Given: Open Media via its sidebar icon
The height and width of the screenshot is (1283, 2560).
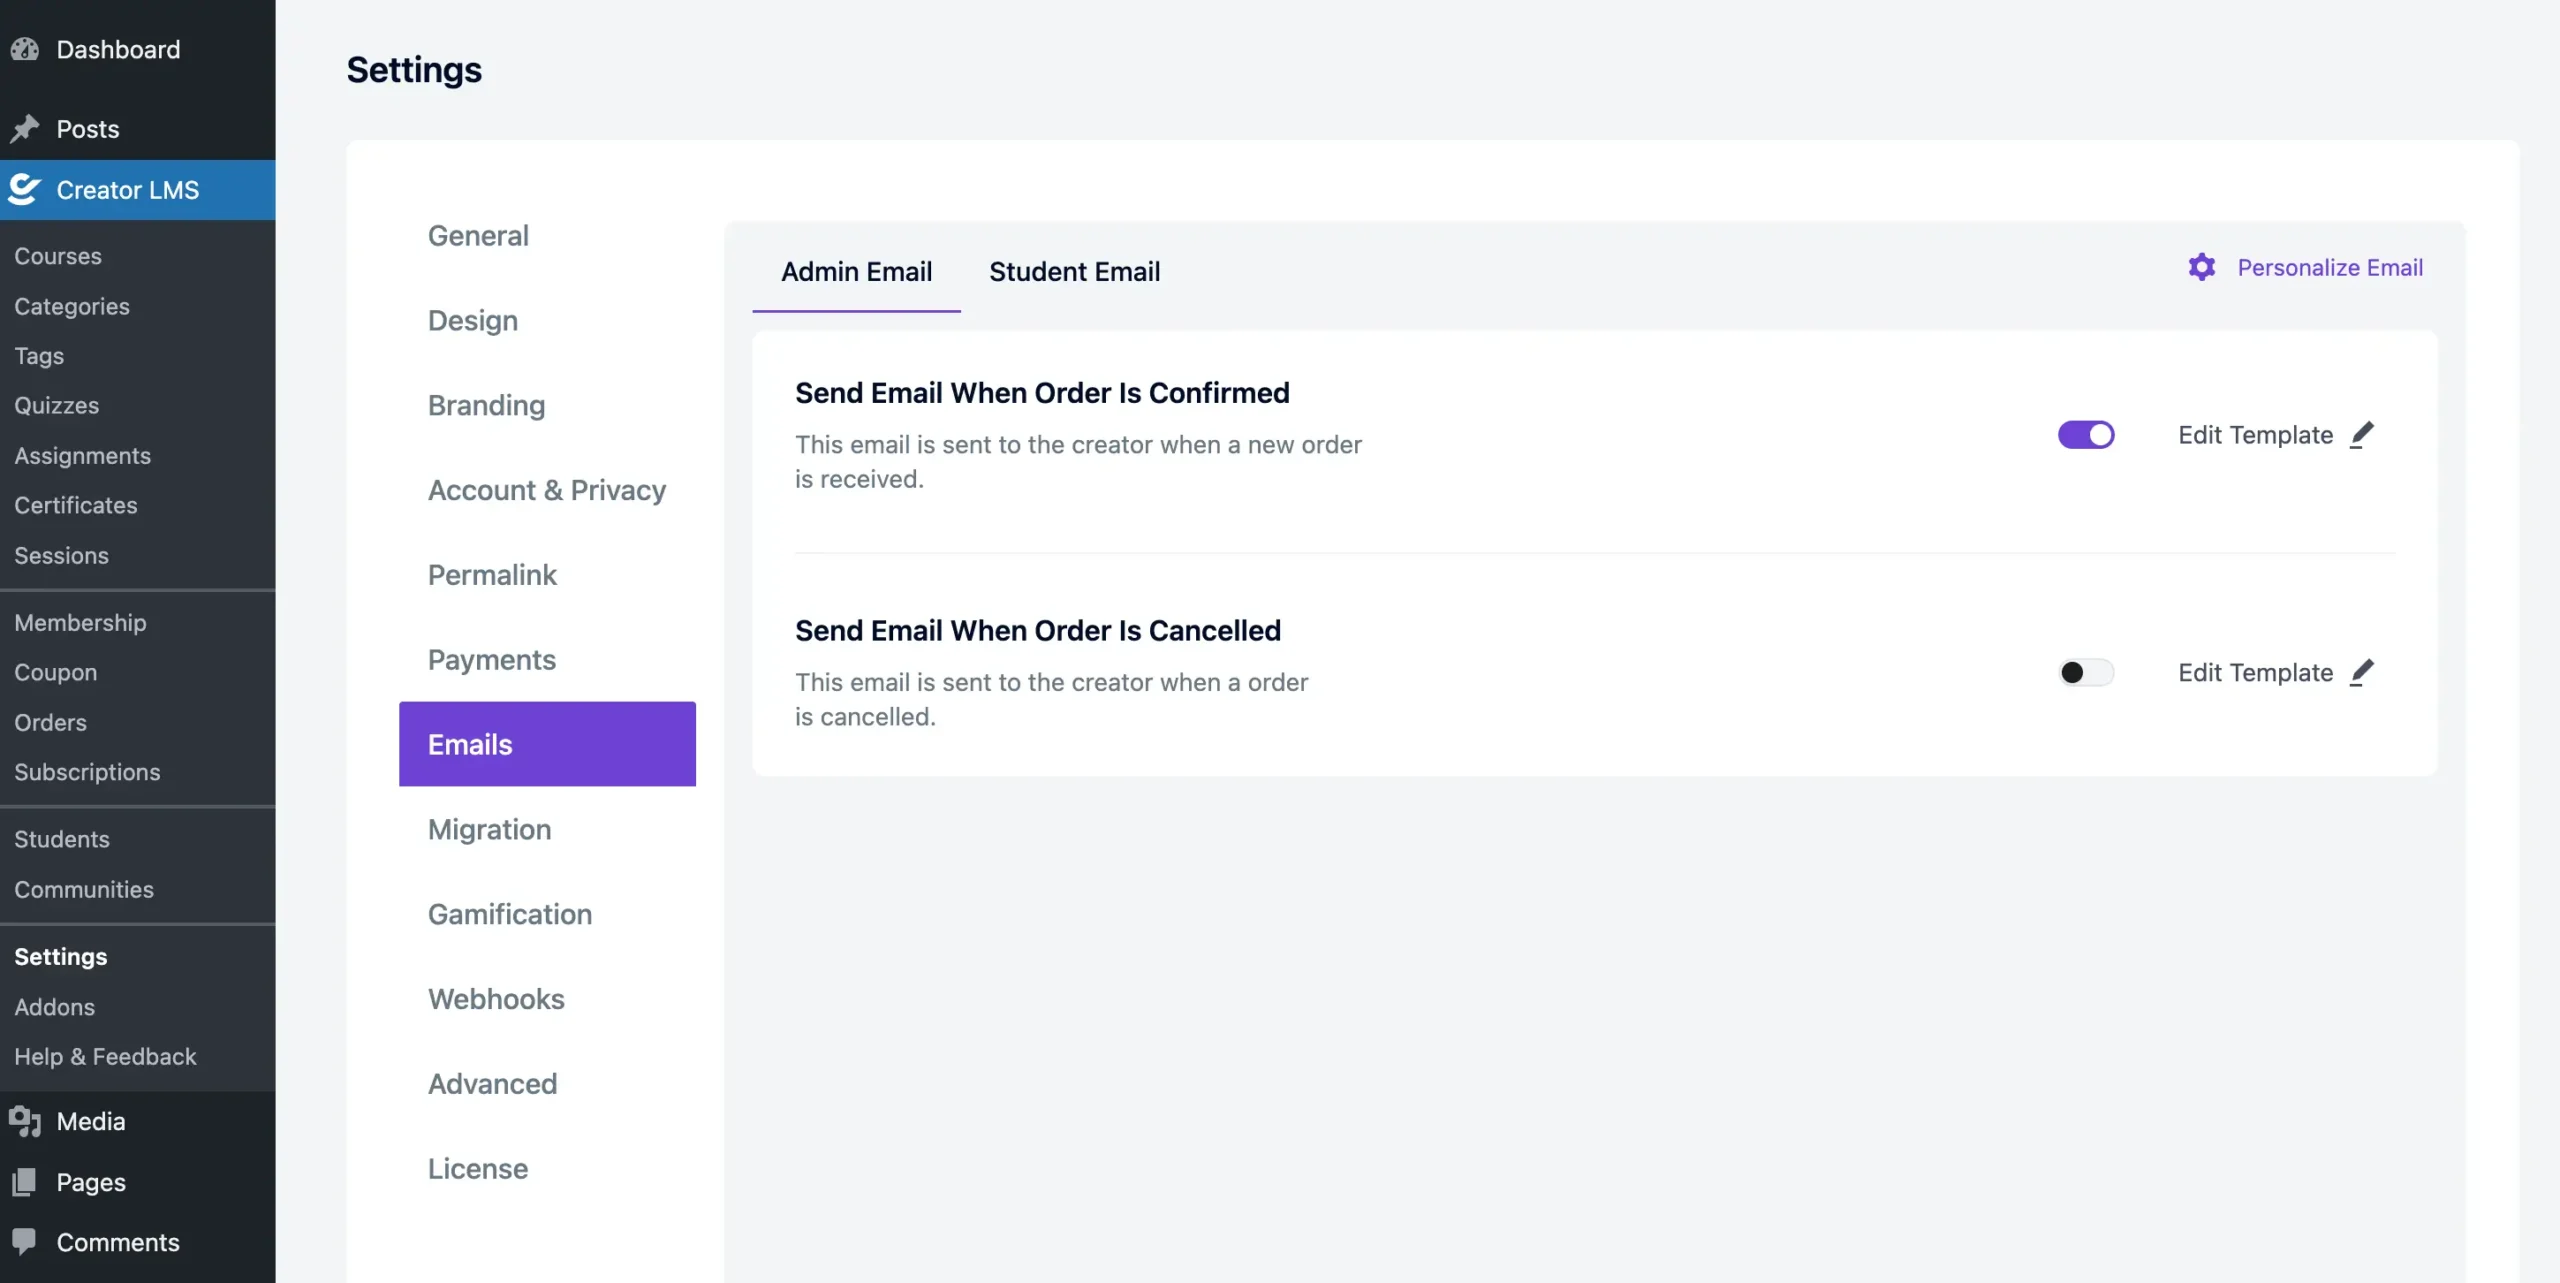Looking at the screenshot, I should (26, 1121).
